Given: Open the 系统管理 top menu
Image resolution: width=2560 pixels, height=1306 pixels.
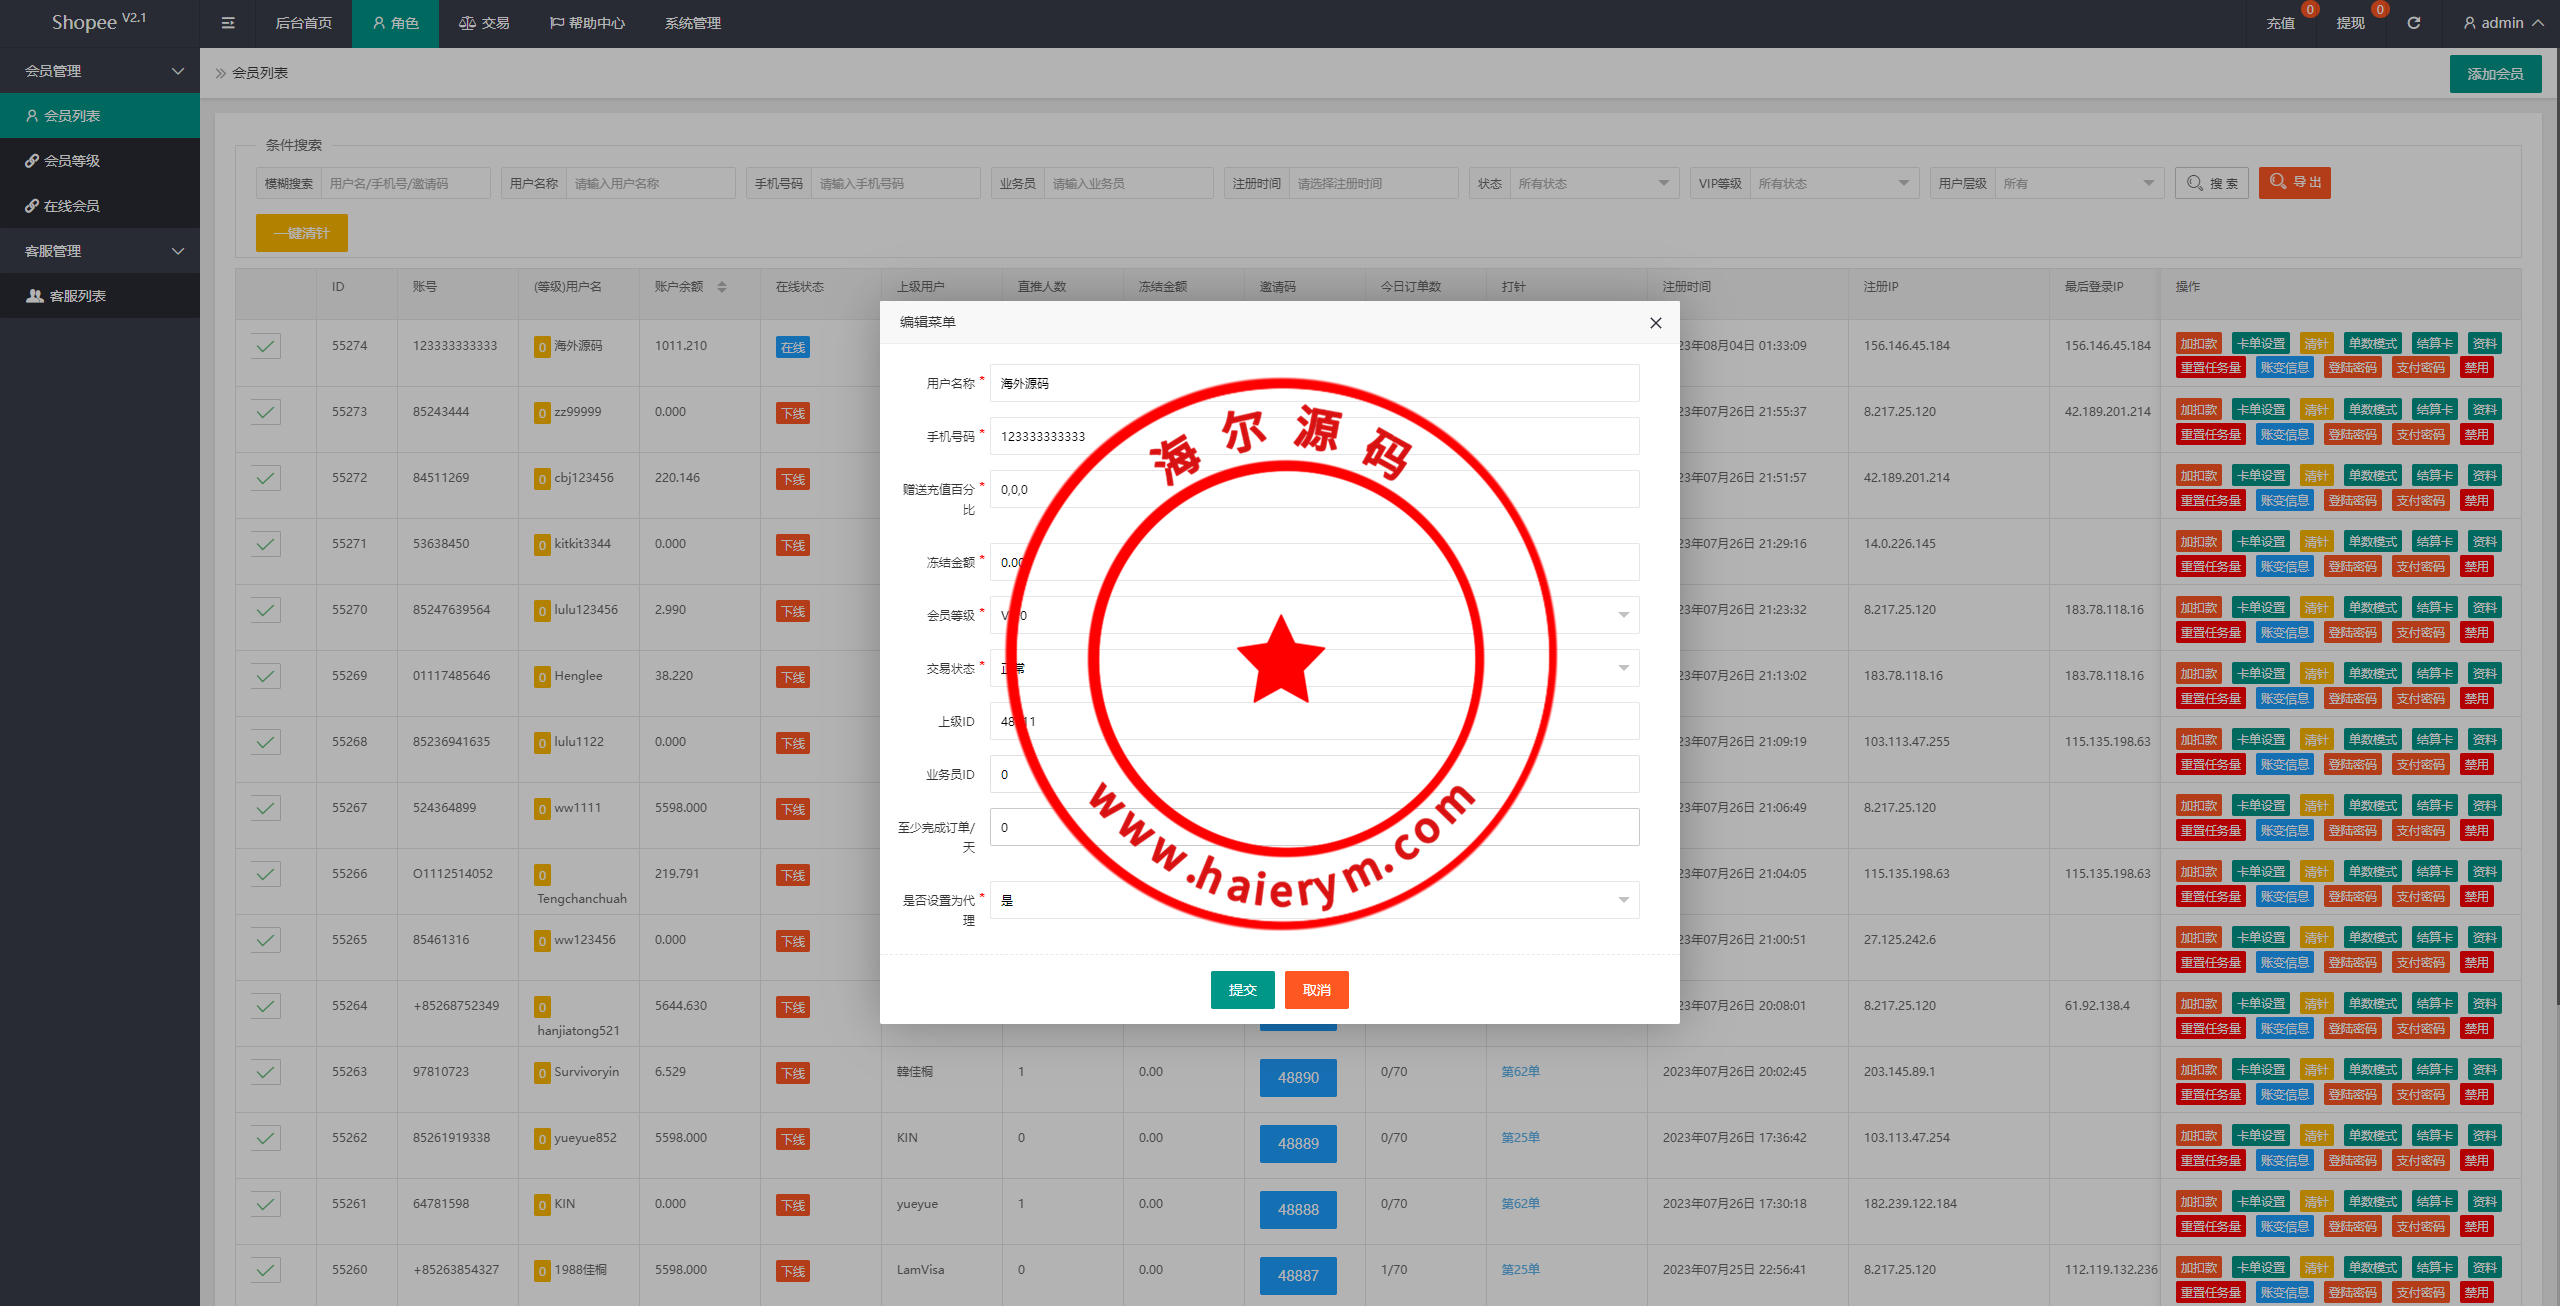Looking at the screenshot, I should point(692,23).
